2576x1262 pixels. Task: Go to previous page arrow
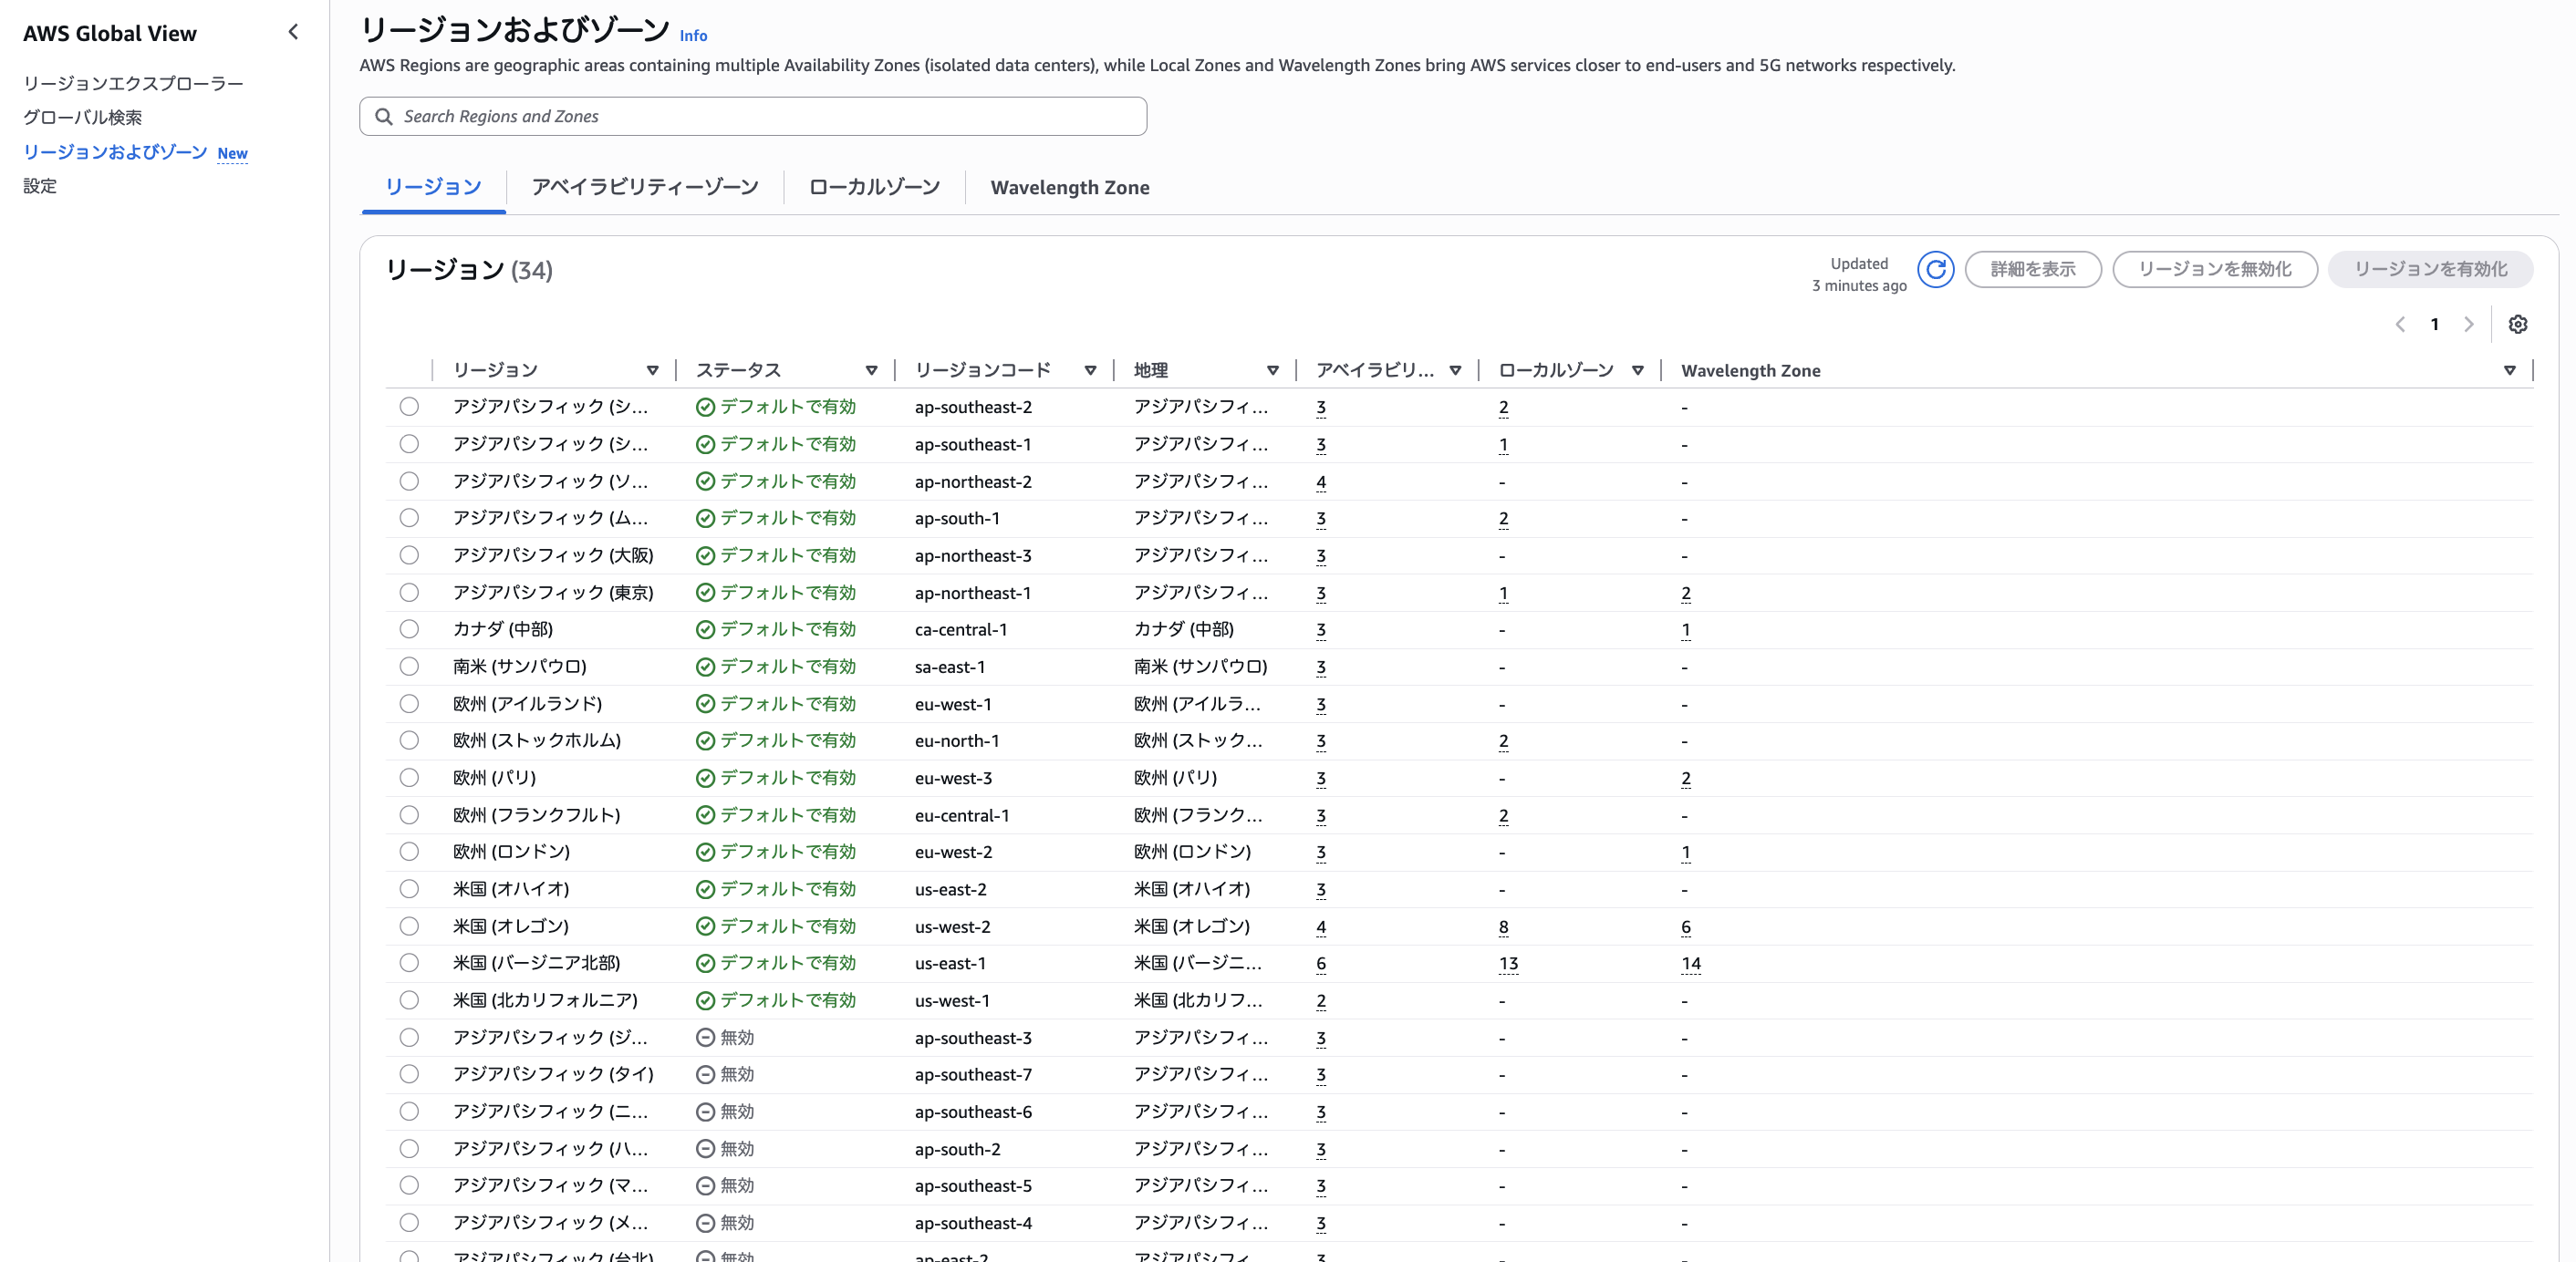pyautogui.click(x=2400, y=324)
